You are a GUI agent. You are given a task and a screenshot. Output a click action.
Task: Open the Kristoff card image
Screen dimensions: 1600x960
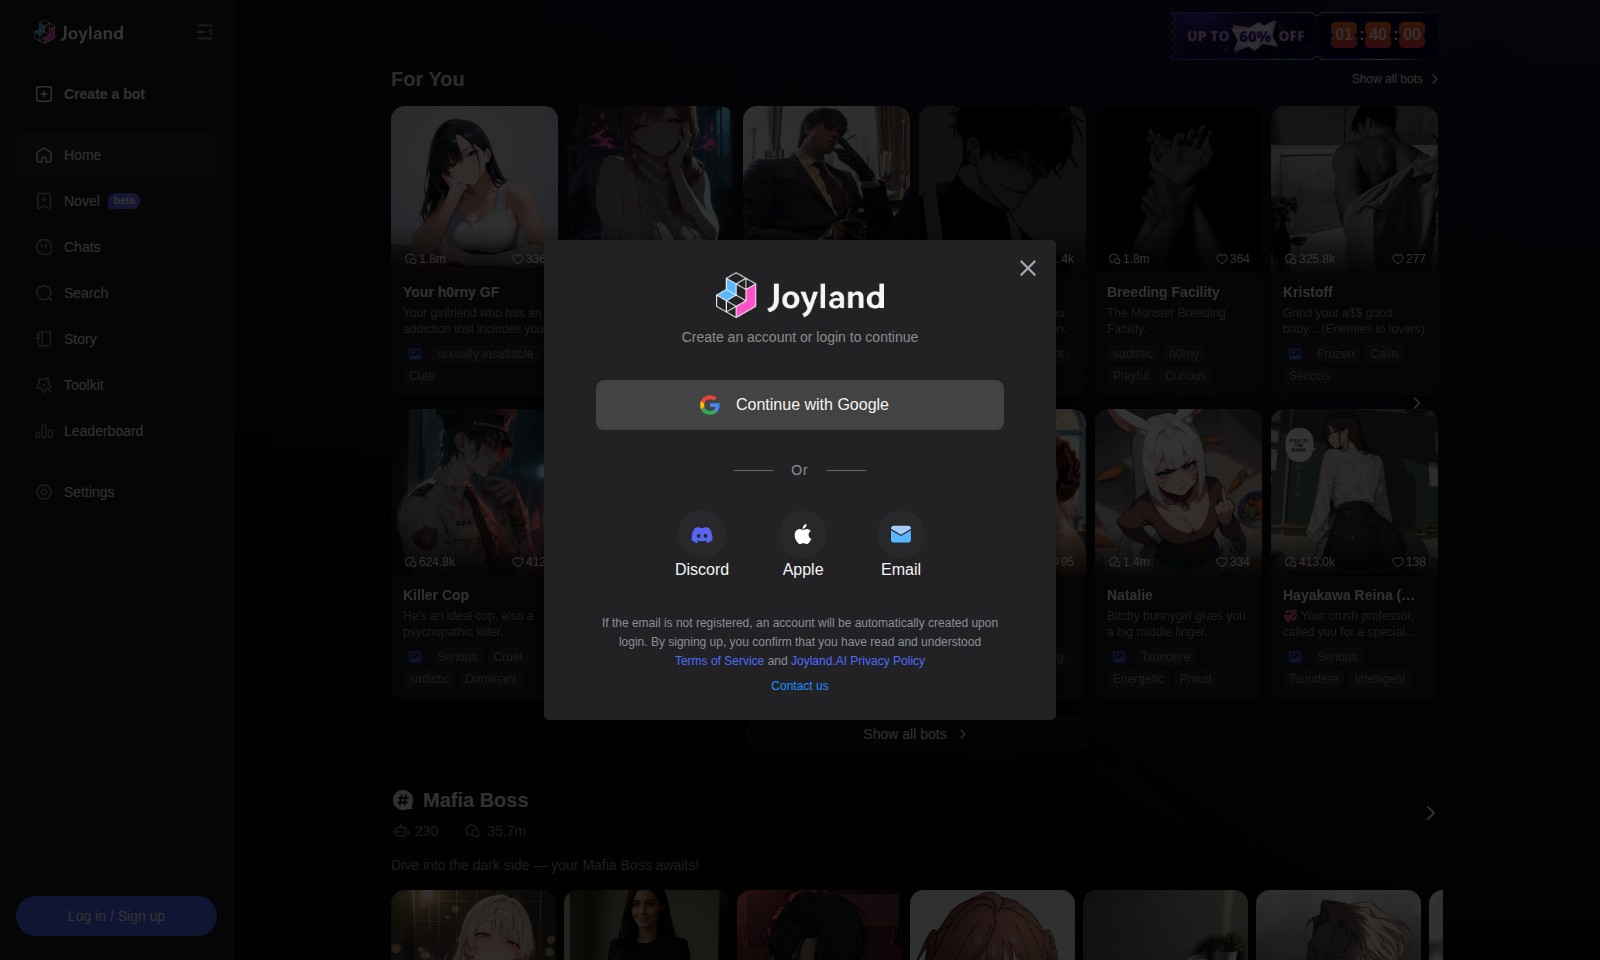point(1354,188)
